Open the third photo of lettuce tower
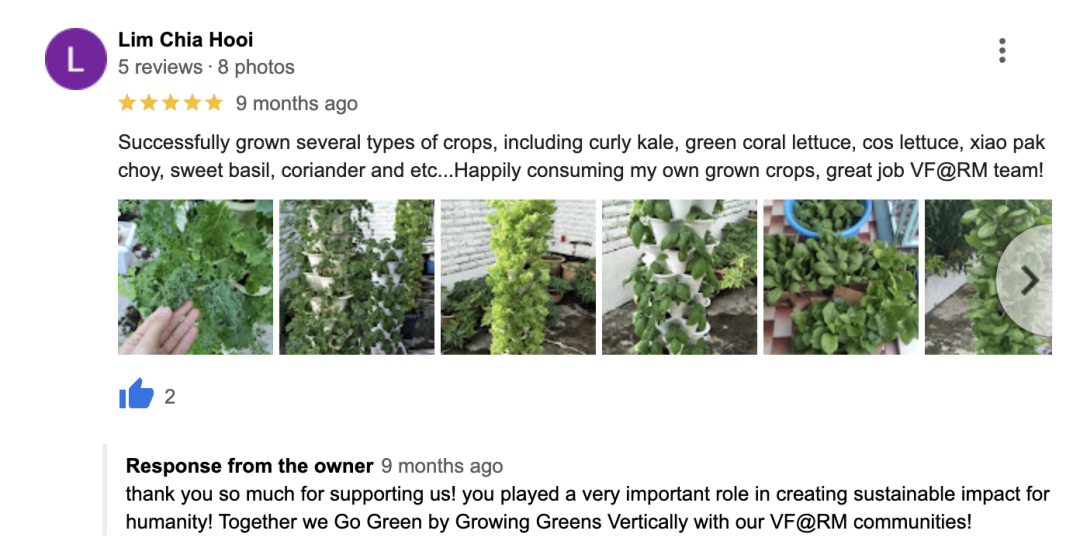Image resolution: width=1080 pixels, height=548 pixels. coord(518,277)
